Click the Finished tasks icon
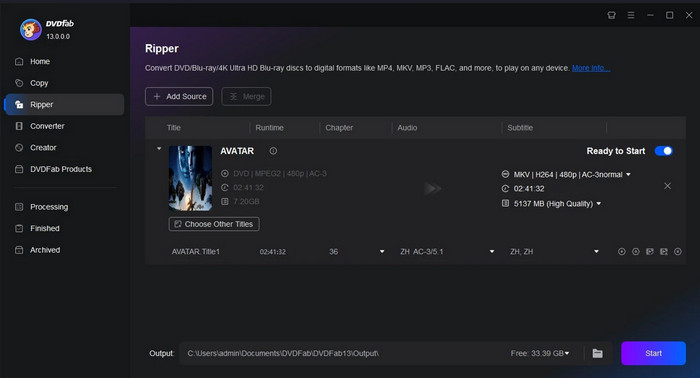This screenshot has height=378, width=700. pos(19,228)
